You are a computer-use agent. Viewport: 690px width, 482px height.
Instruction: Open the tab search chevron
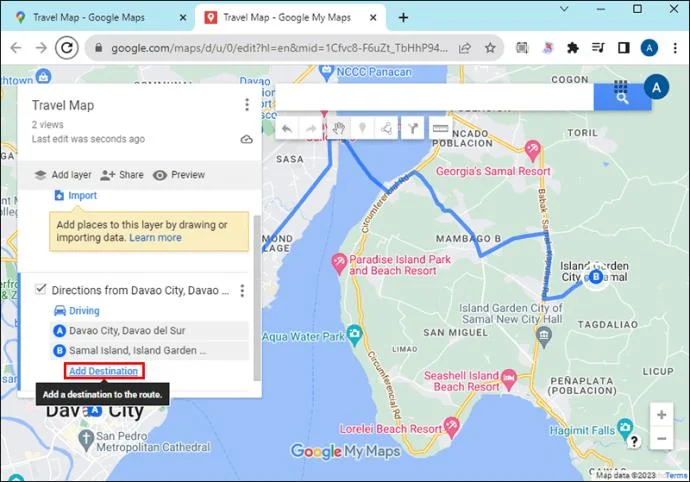click(x=564, y=9)
